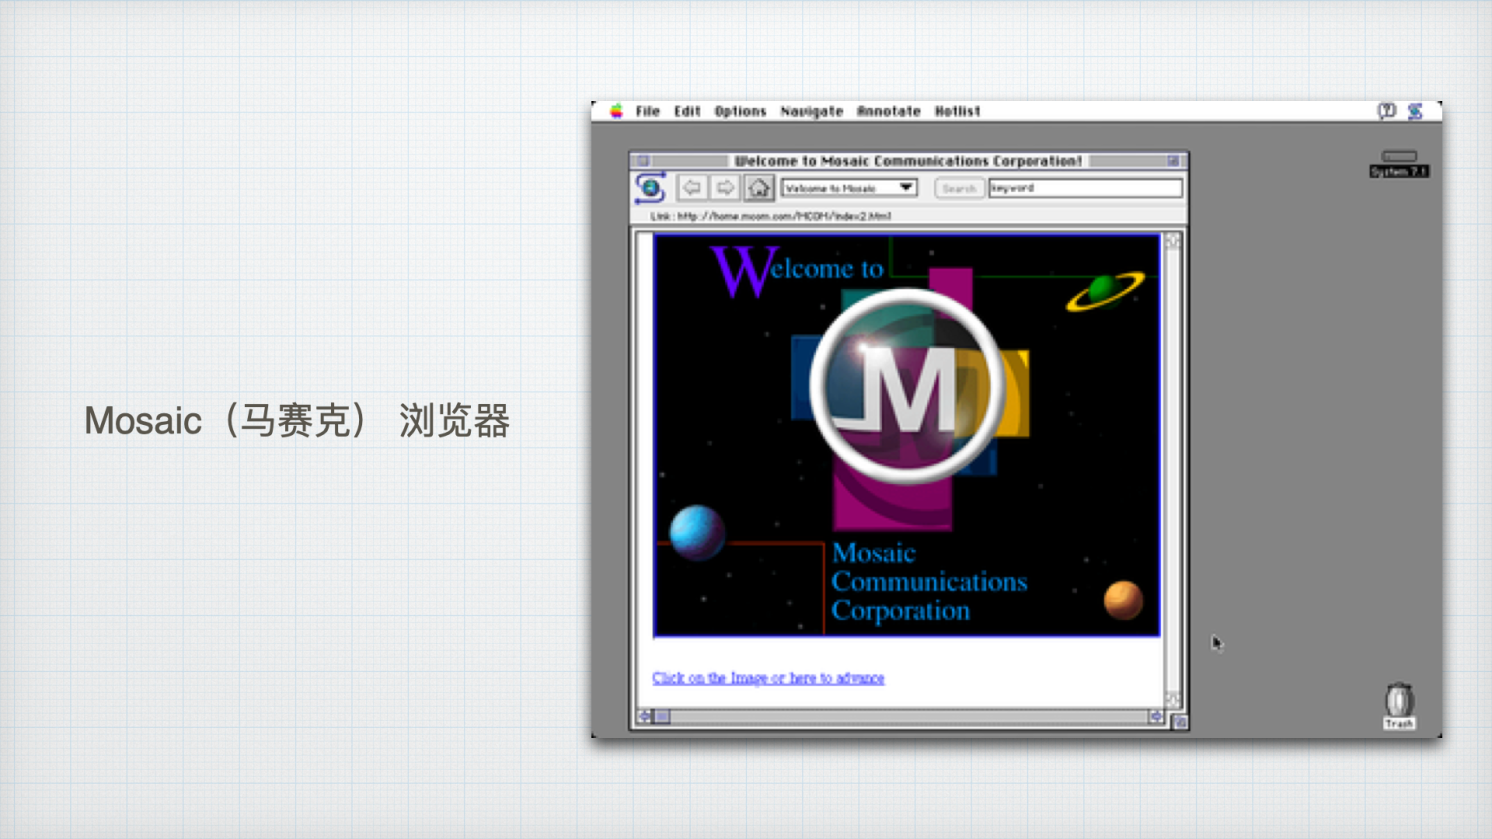
Task: Click the application switcher icon in menu bar
Action: click(1415, 111)
